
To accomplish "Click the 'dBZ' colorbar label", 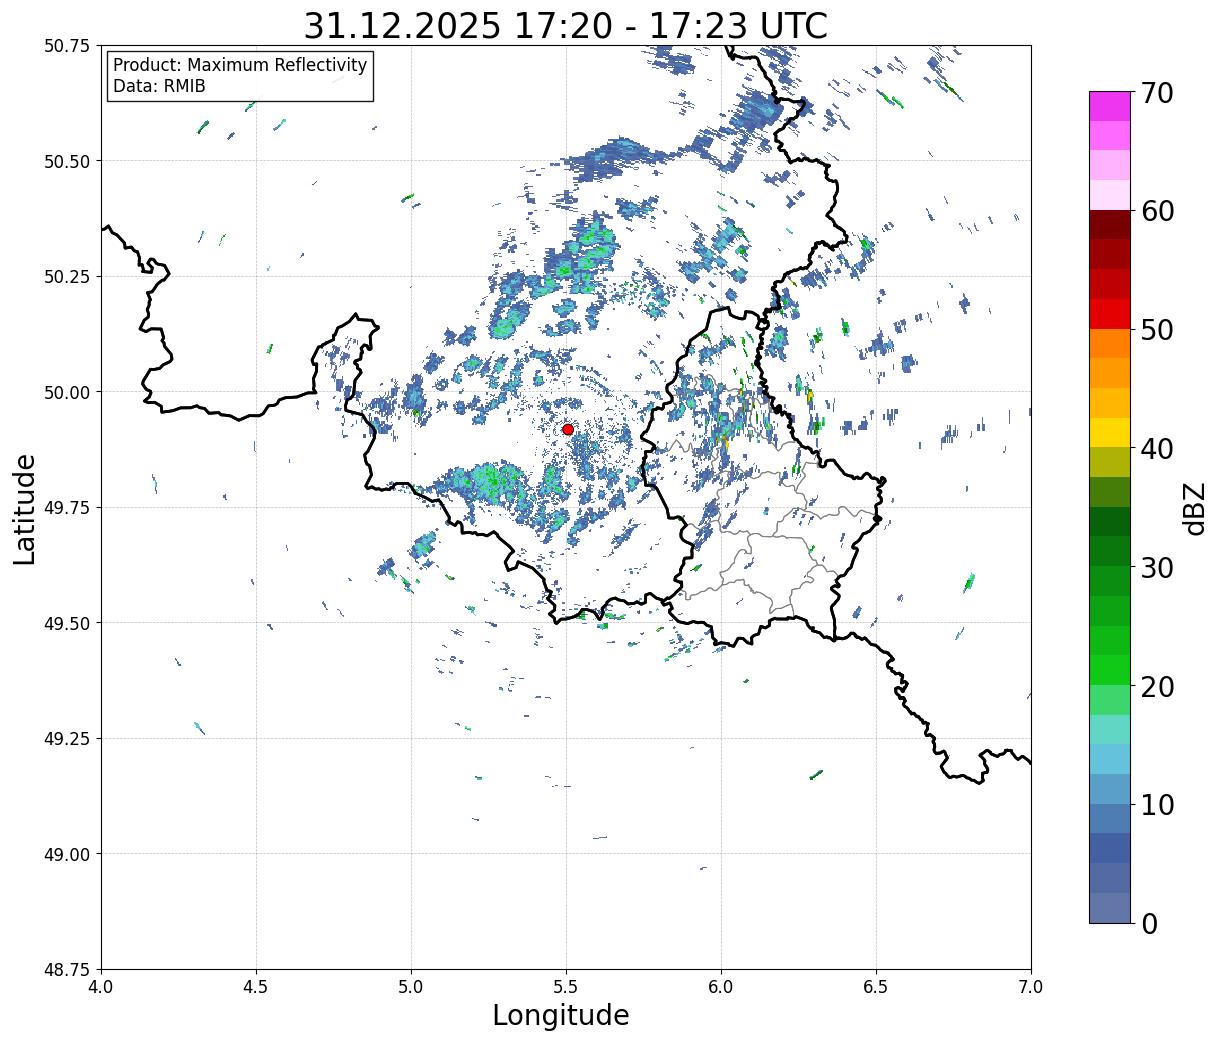I will tap(1194, 508).
